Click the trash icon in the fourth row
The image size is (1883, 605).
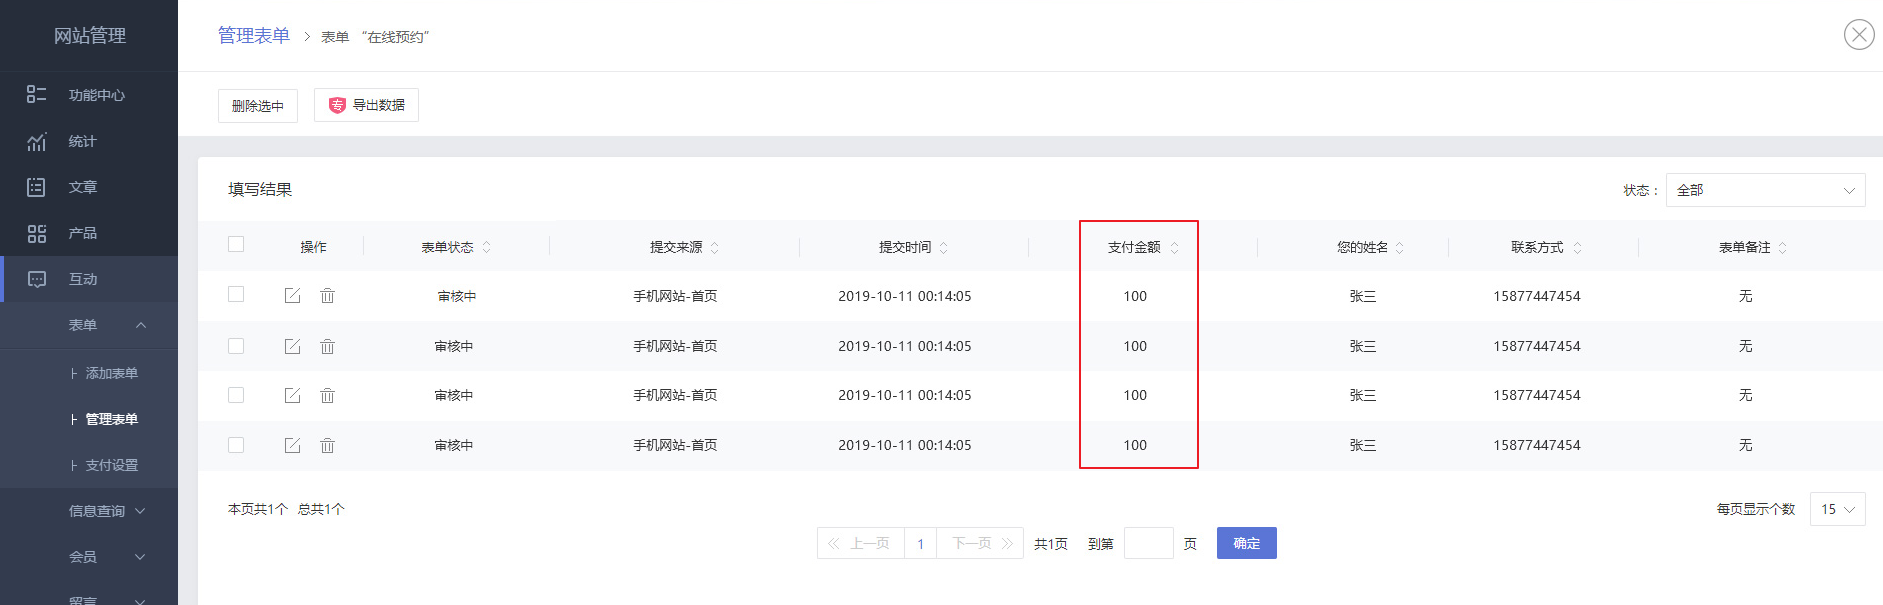click(327, 446)
